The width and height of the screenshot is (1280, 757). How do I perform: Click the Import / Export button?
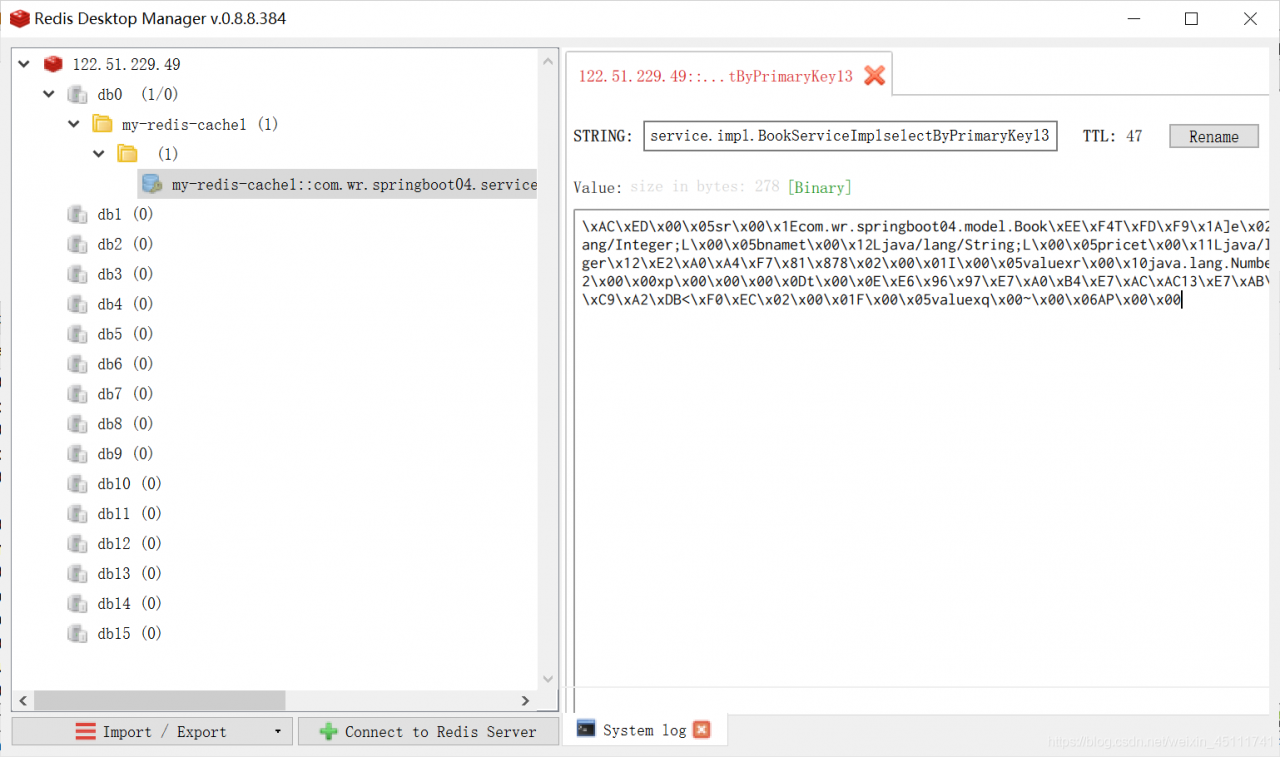(x=152, y=732)
